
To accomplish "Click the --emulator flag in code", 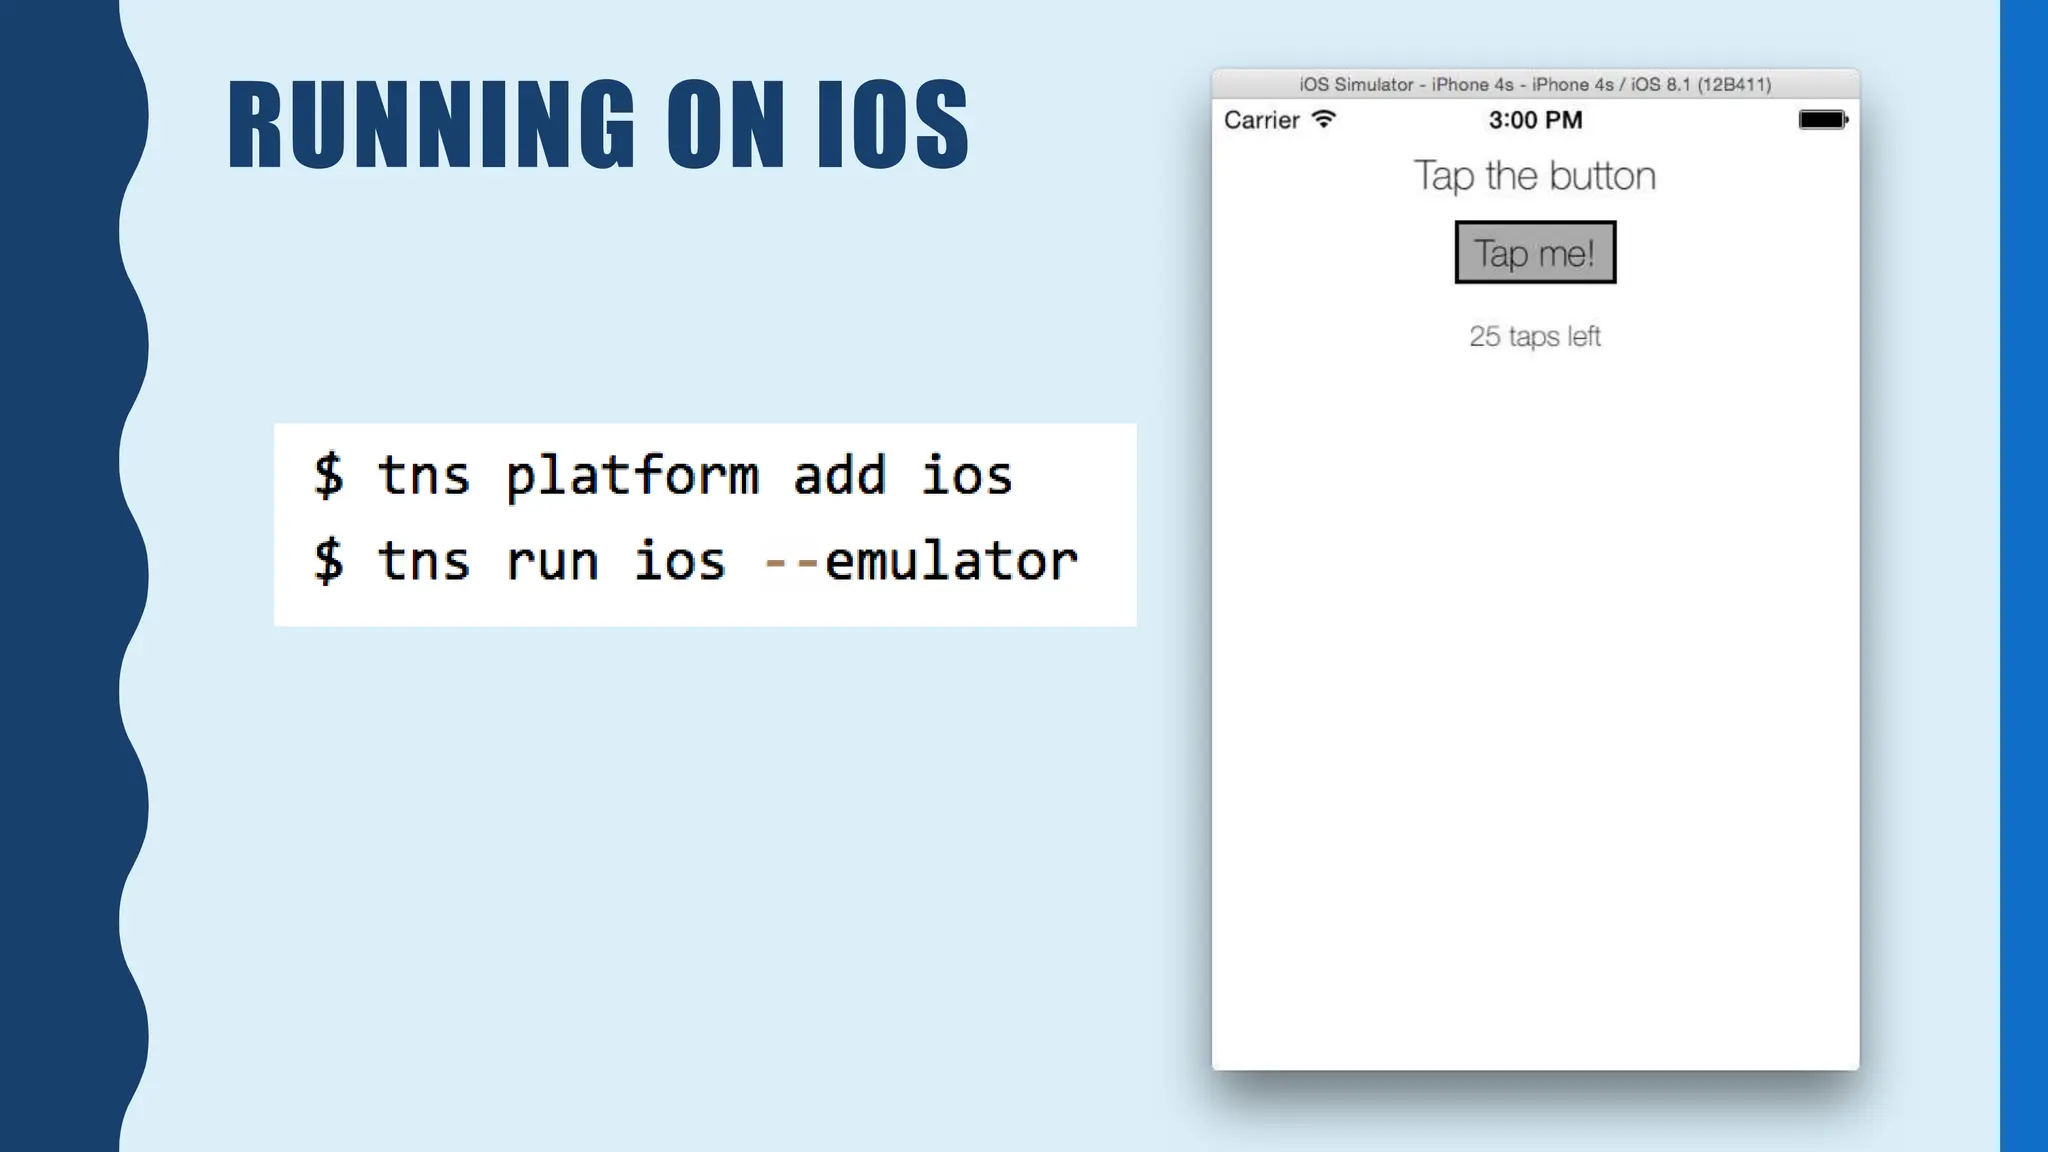I will click(x=921, y=561).
